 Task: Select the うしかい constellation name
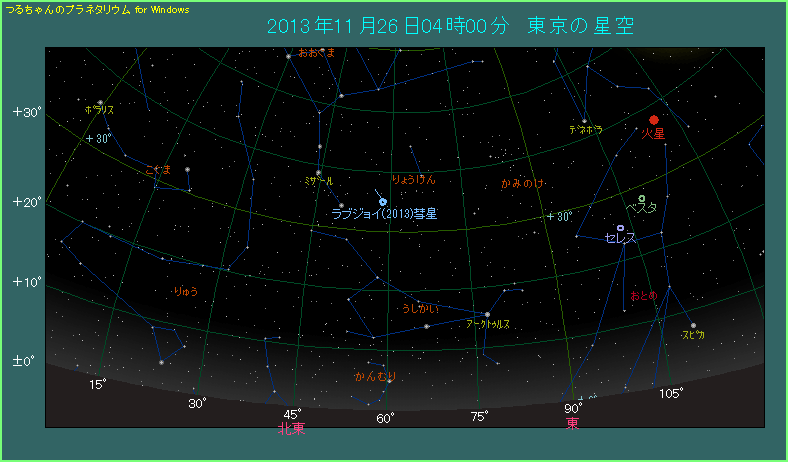[x=421, y=309]
